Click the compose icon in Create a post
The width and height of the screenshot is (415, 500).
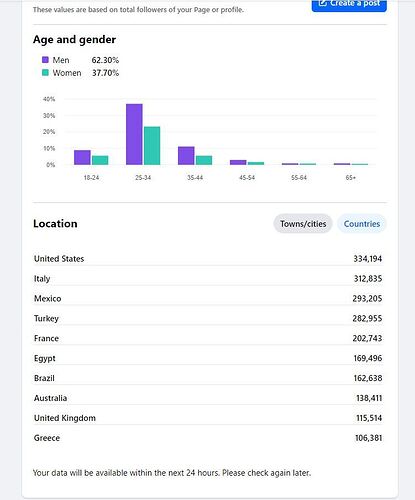pos(322,3)
